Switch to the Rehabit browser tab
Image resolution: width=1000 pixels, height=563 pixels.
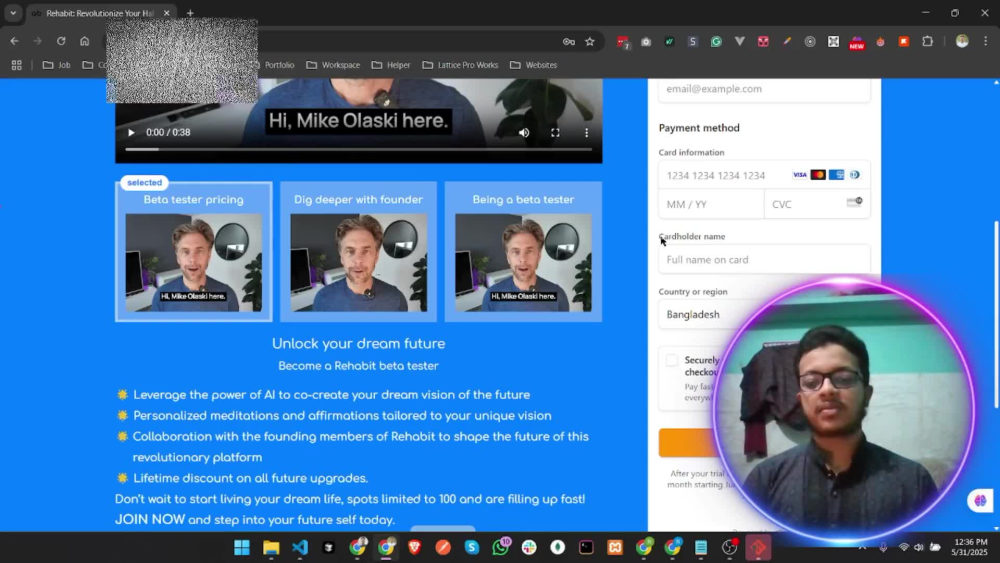tap(101, 13)
